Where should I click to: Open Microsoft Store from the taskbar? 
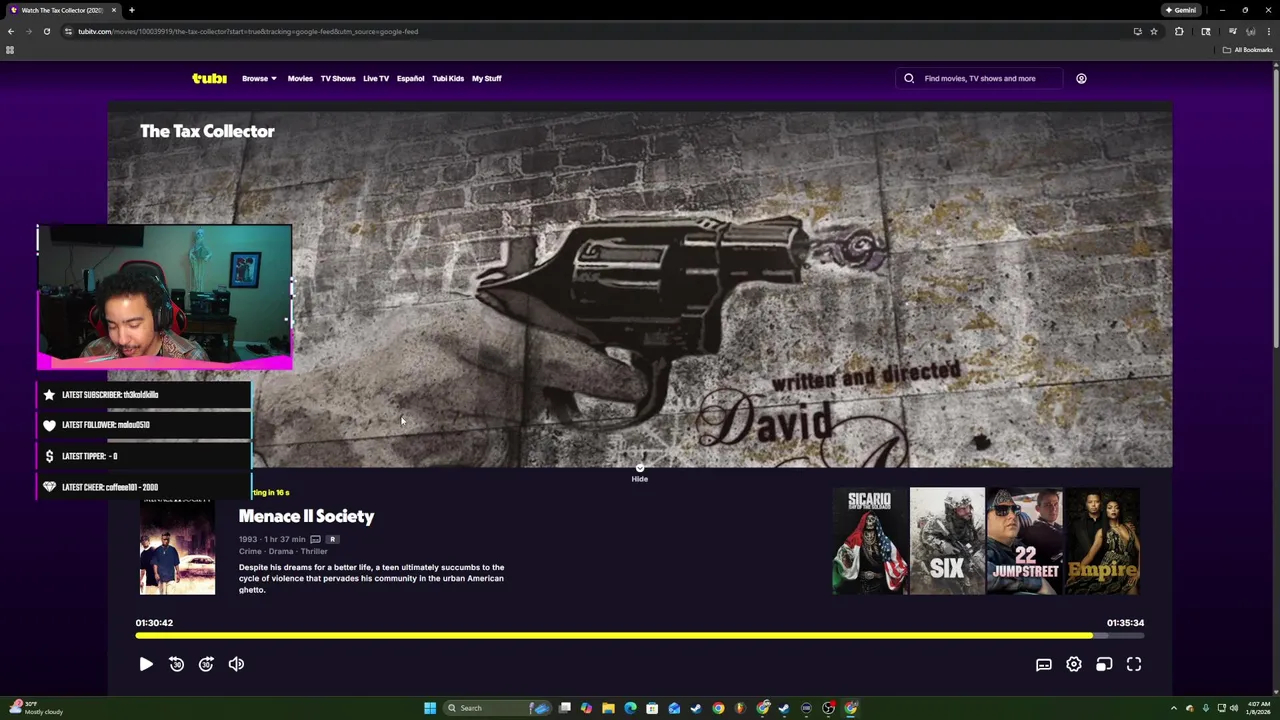coord(652,708)
